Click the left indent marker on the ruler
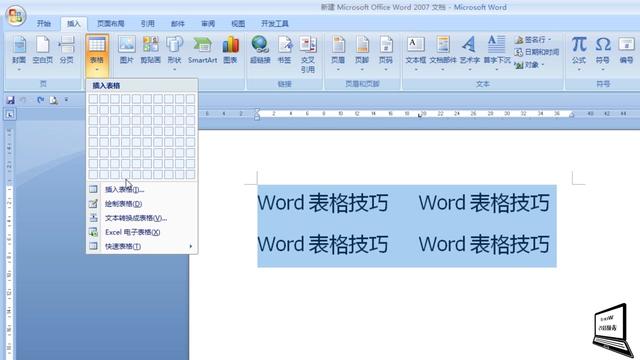The height and width of the screenshot is (360, 640). point(257,114)
